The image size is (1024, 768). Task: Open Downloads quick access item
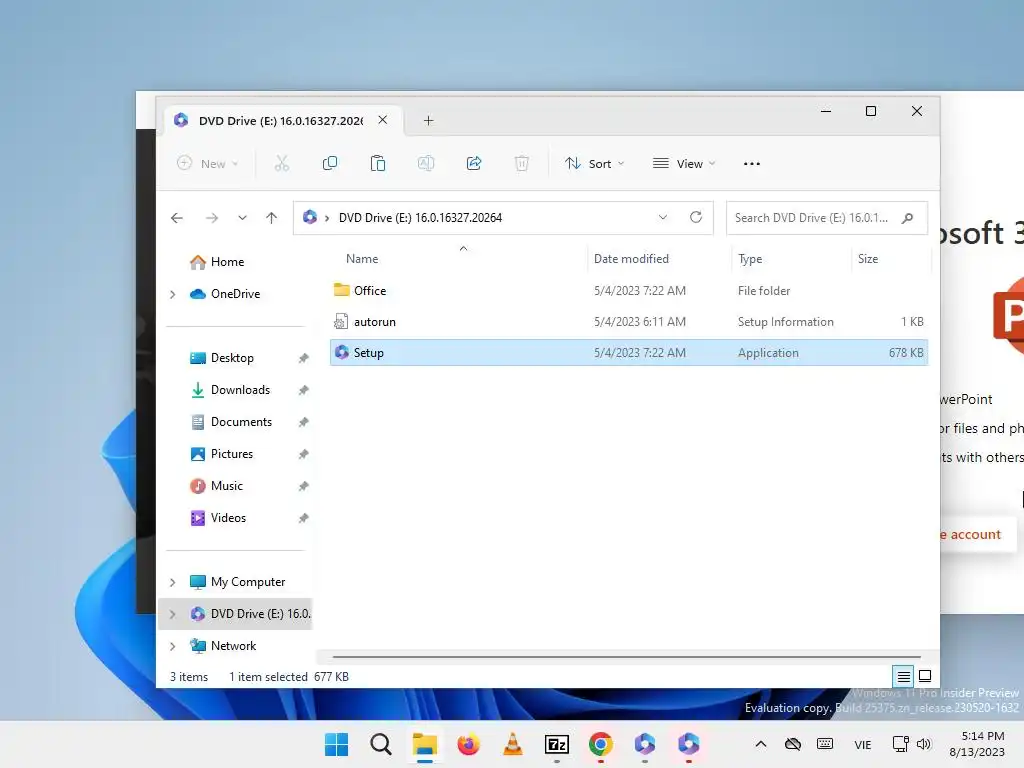coord(240,390)
